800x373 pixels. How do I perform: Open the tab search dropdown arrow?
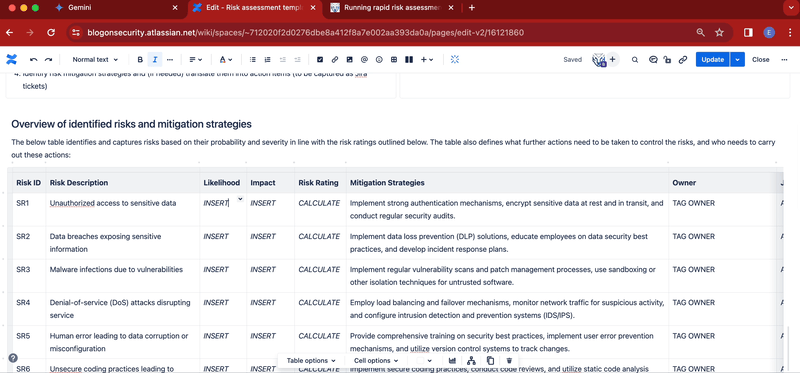[x=790, y=8]
